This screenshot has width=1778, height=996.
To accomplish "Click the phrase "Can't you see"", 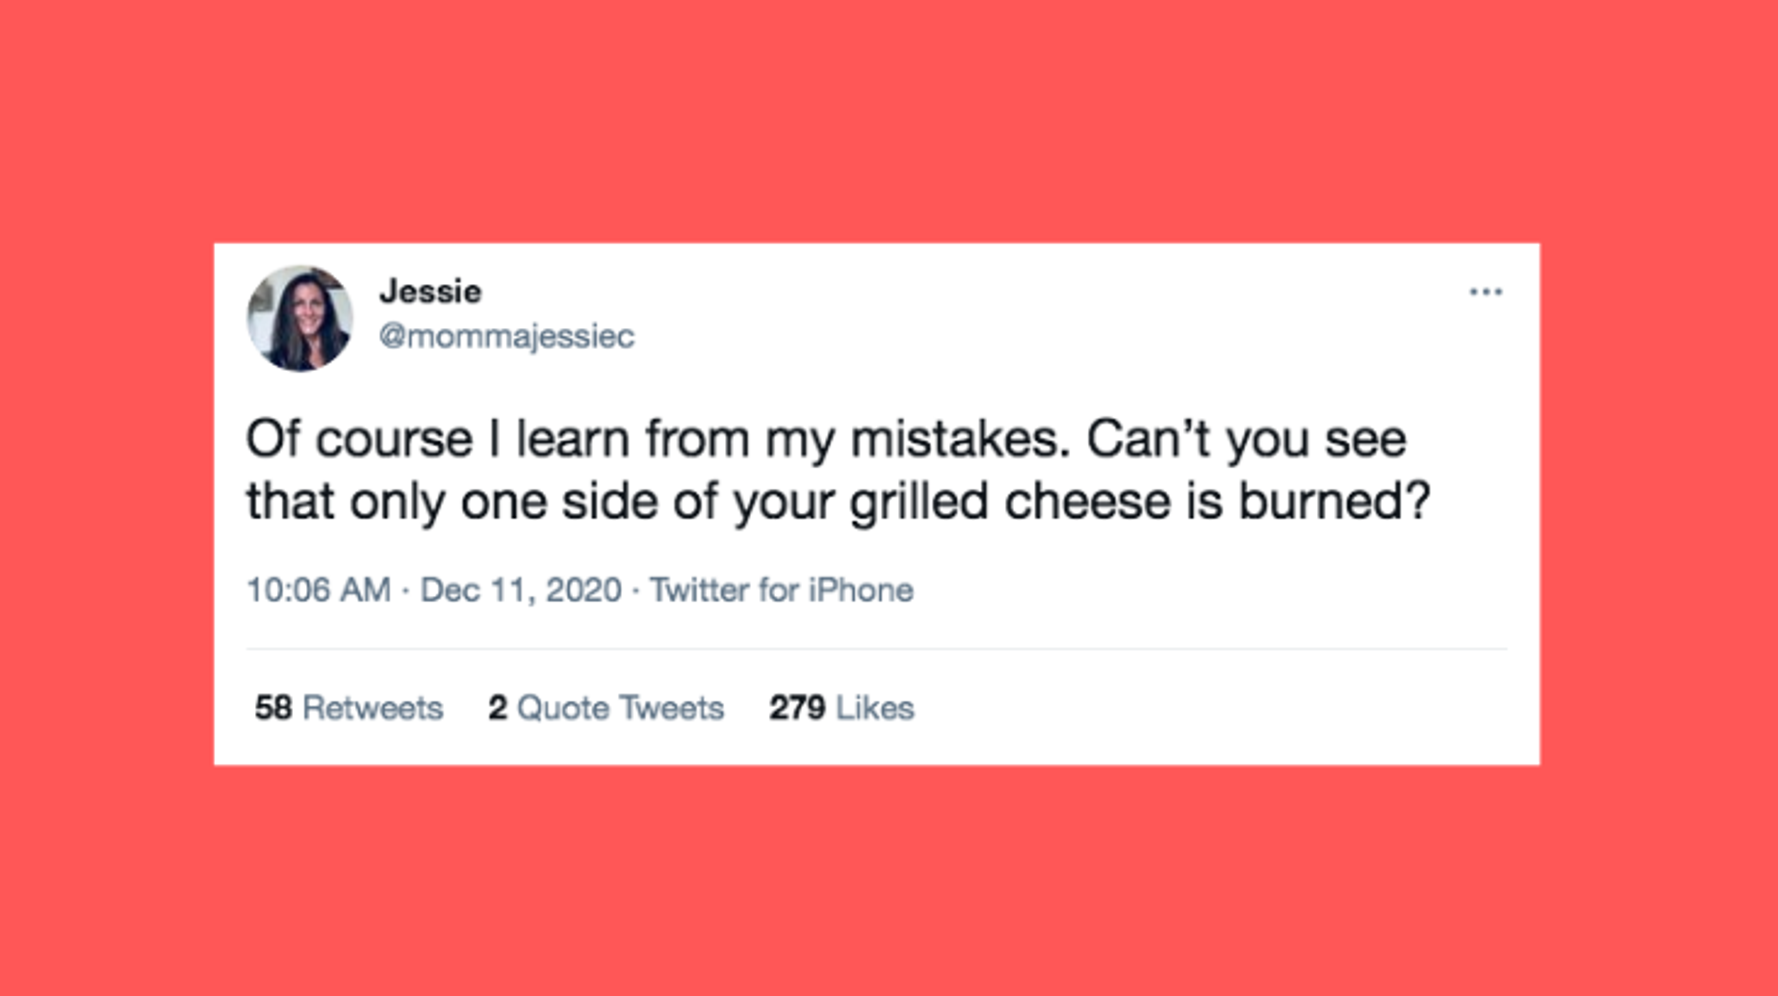I will click(x=1246, y=439).
